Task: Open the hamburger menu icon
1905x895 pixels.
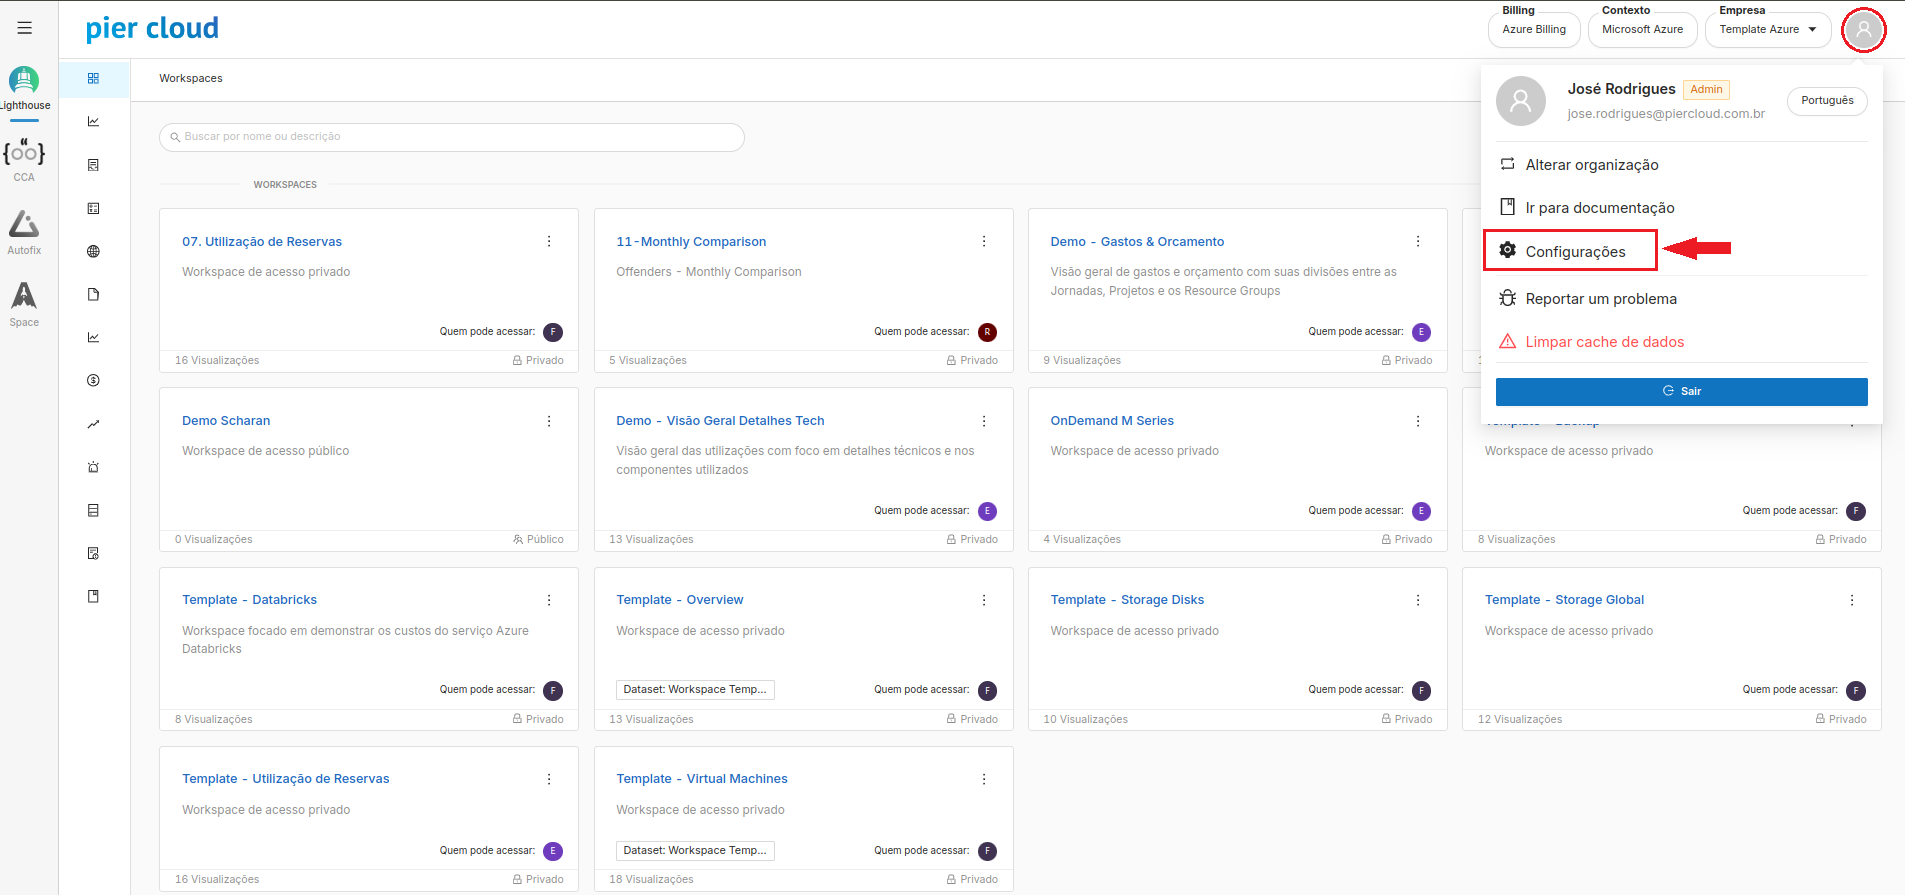Action: (24, 28)
